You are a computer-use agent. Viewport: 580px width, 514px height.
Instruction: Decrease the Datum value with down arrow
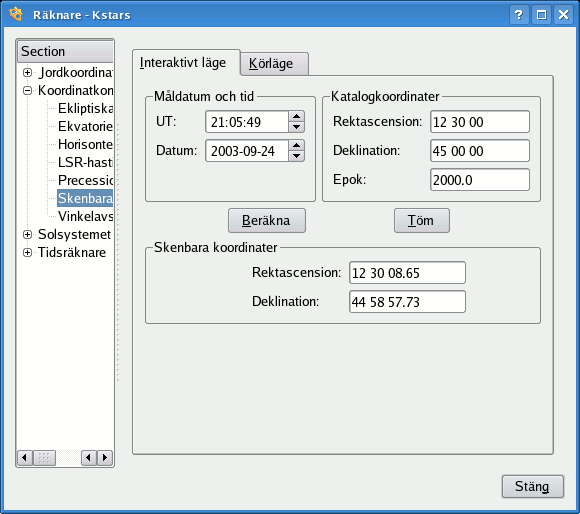(296, 156)
